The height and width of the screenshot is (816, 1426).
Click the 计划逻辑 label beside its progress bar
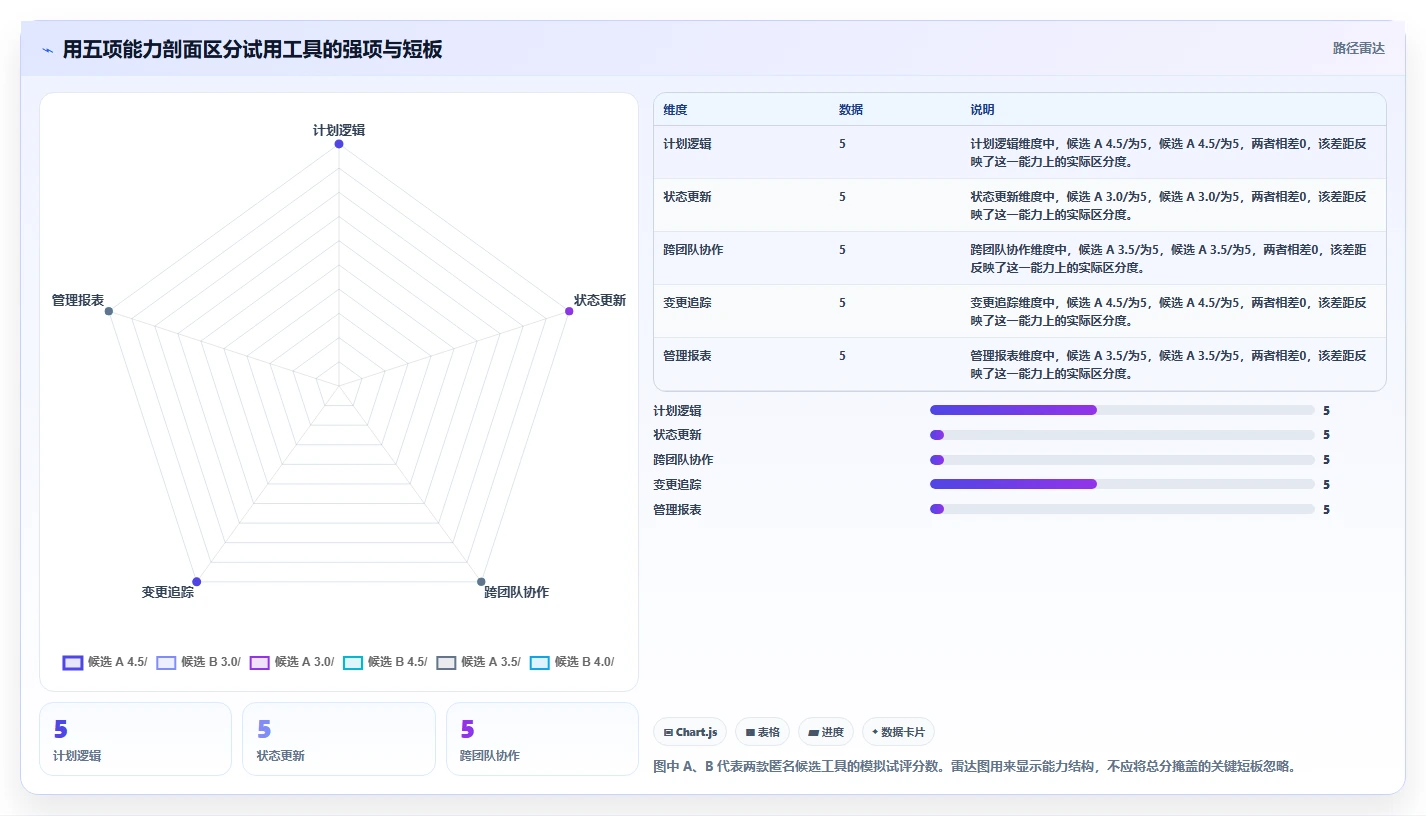677,411
